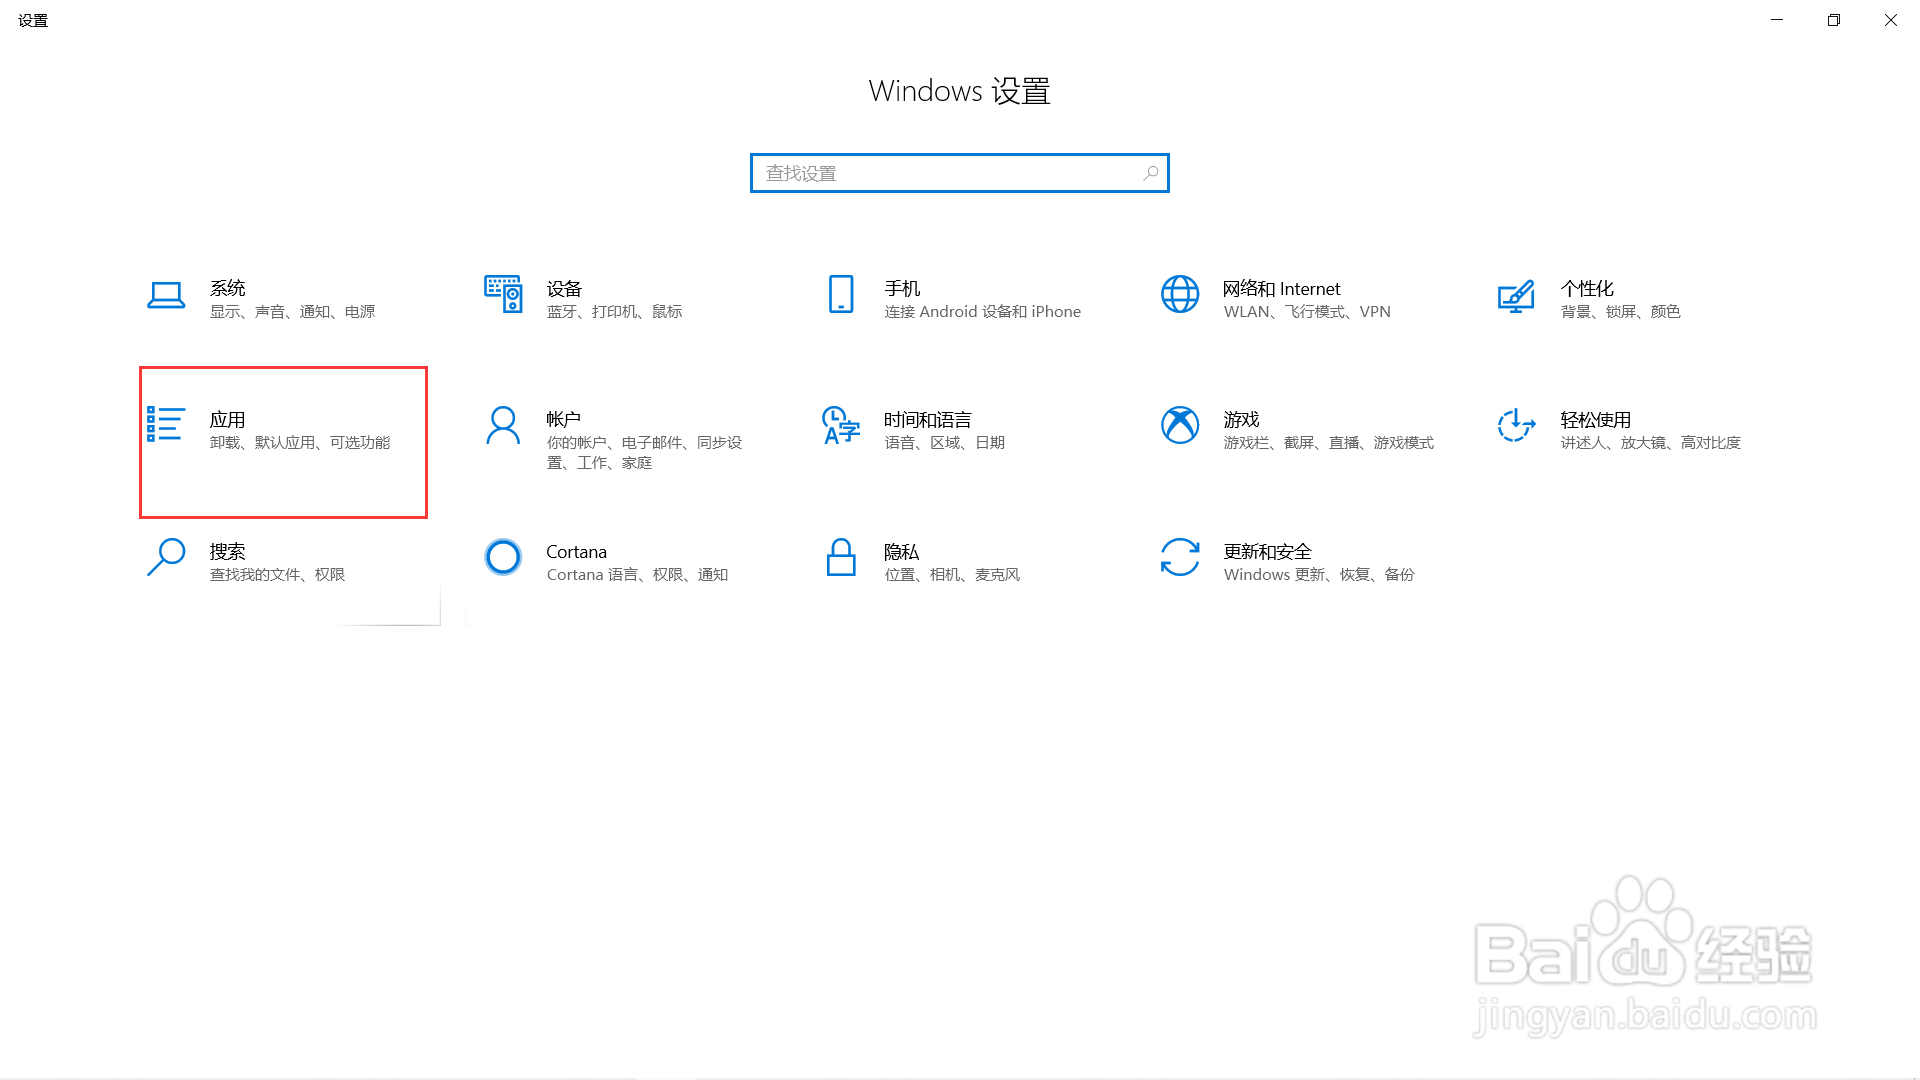
Task: Open the 游戏 Xbox icon
Action: [x=1180, y=426]
